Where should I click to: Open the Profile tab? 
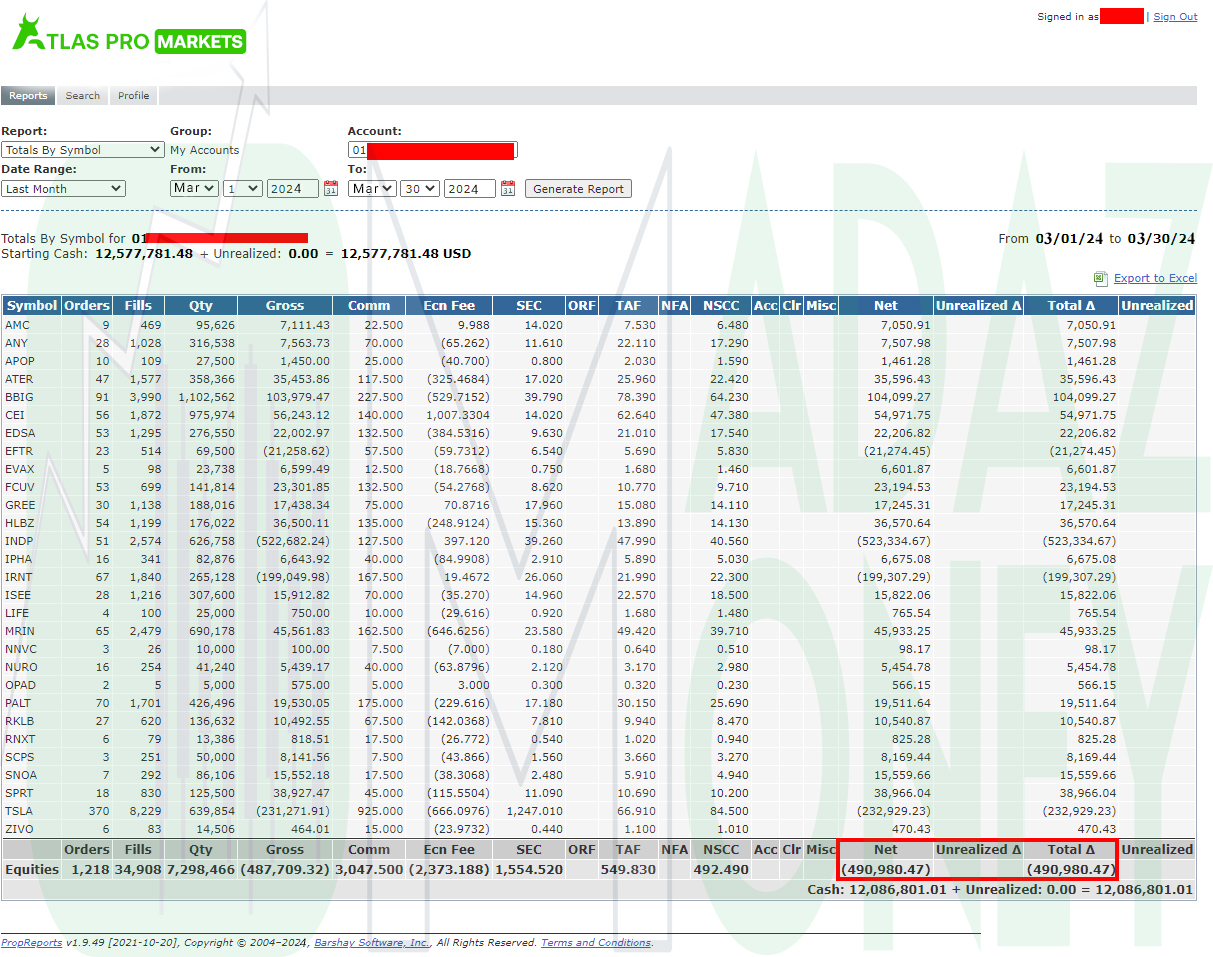133,96
